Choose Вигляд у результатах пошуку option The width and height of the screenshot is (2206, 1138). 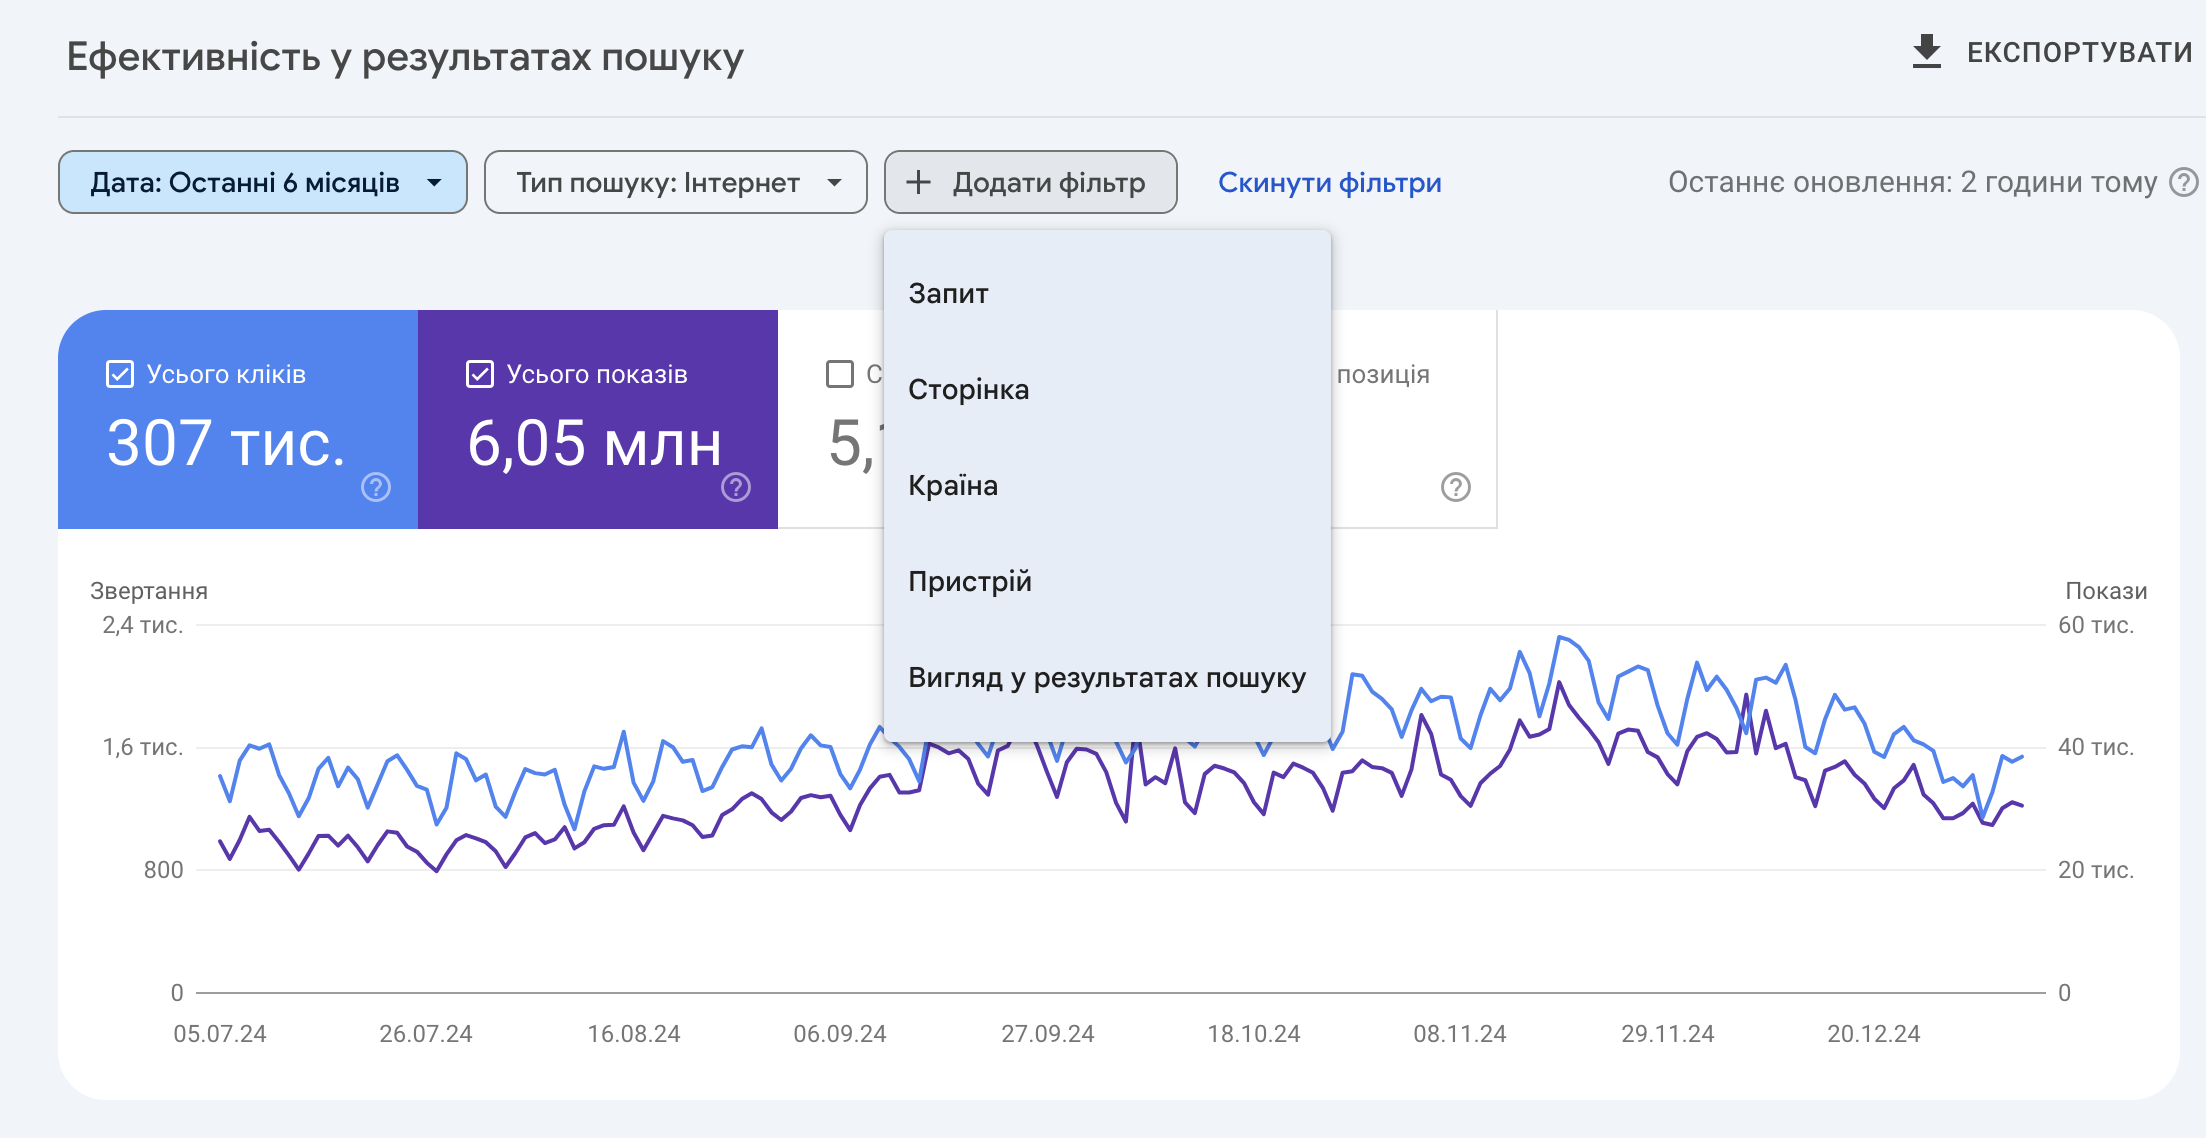1106,677
